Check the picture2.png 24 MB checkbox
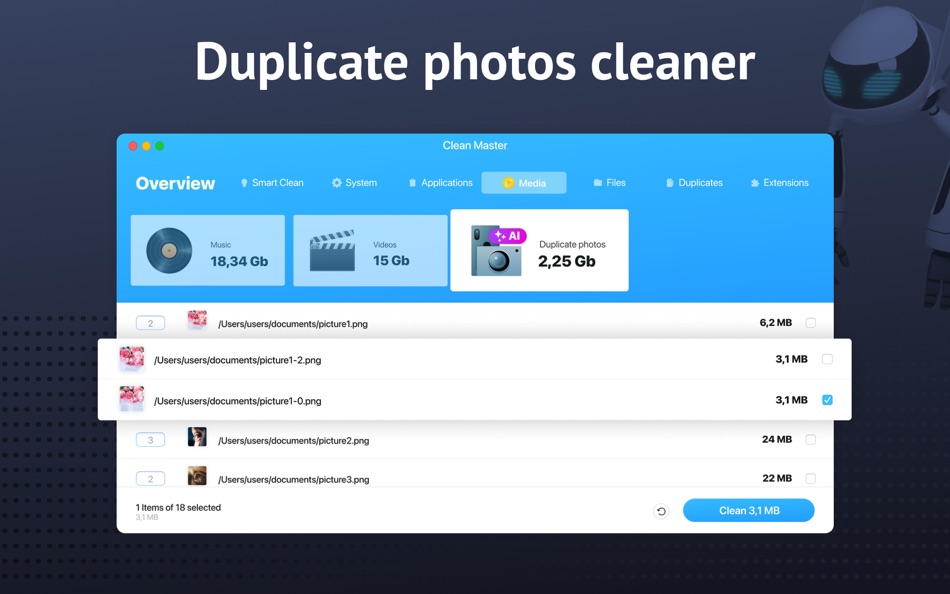950x594 pixels. pos(811,439)
